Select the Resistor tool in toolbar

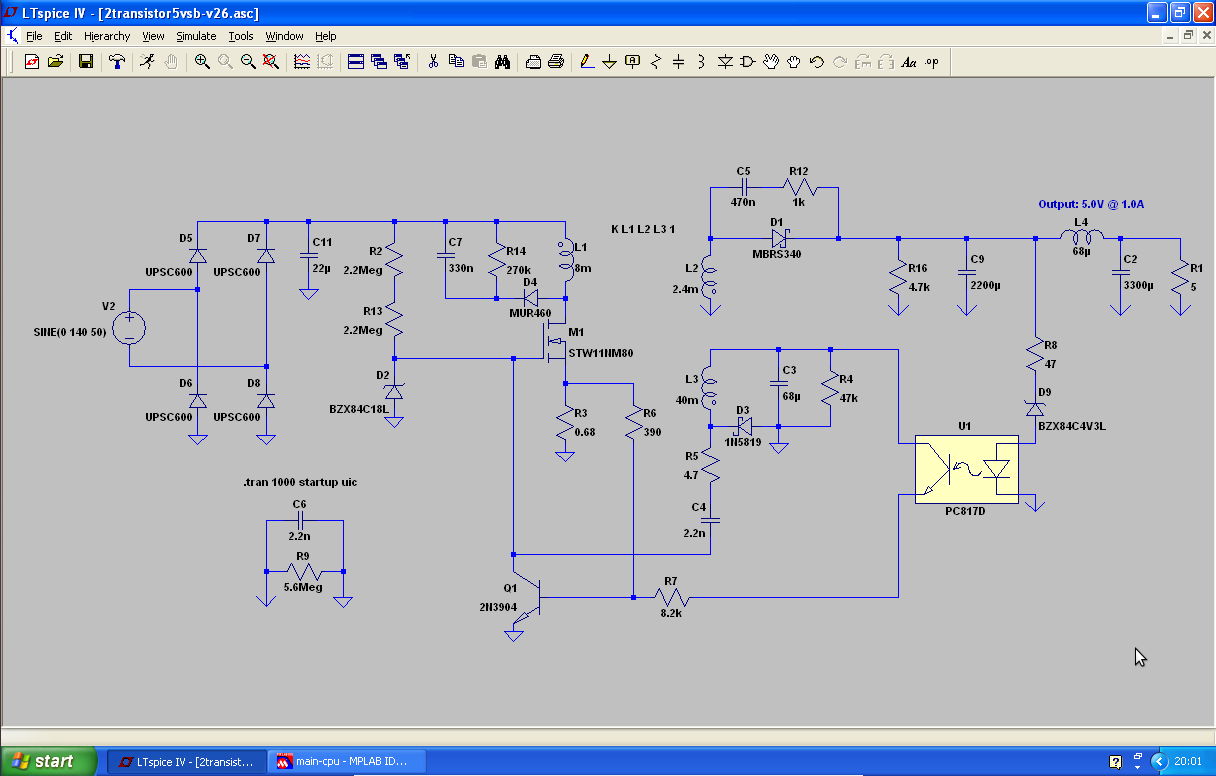(x=656, y=62)
